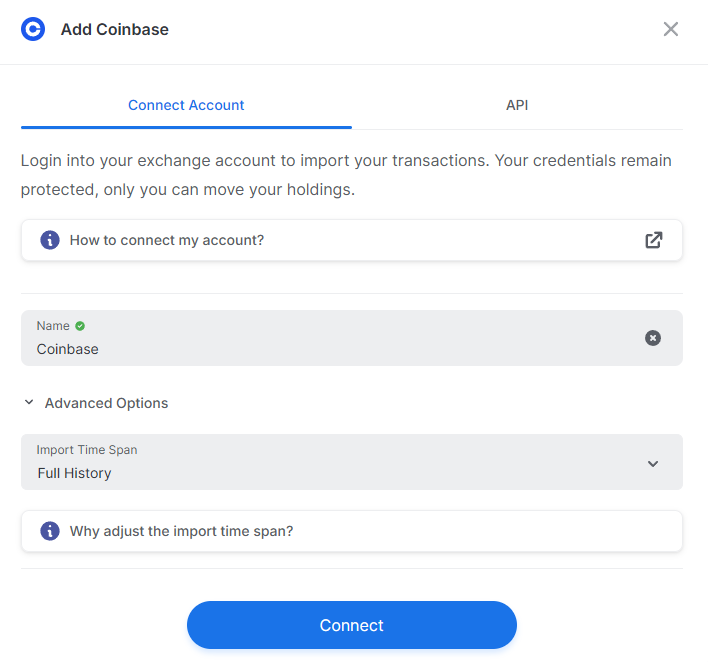The width and height of the screenshot is (708, 662).
Task: Open the Import Time Span dropdown
Action: coord(352,462)
